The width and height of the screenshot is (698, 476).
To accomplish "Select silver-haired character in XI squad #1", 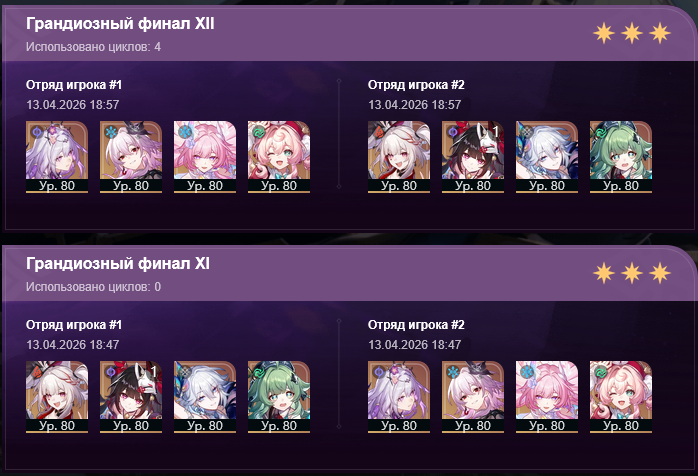I will (205, 396).
